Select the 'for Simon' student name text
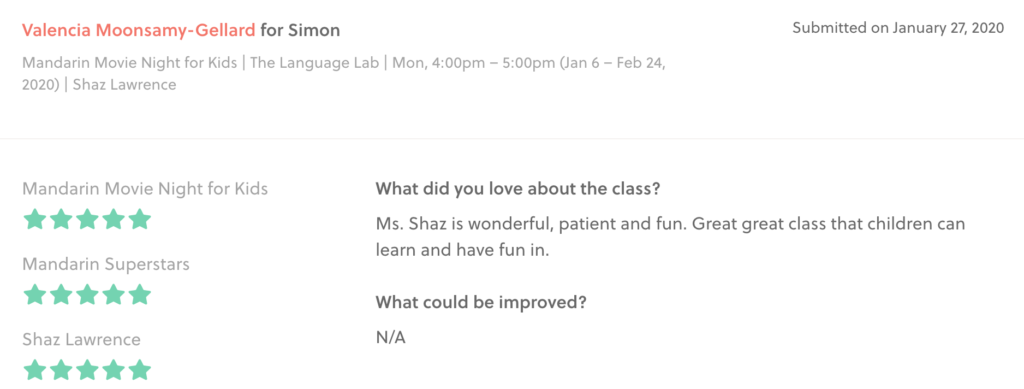Screen dimensions: 1024x389 [300, 30]
